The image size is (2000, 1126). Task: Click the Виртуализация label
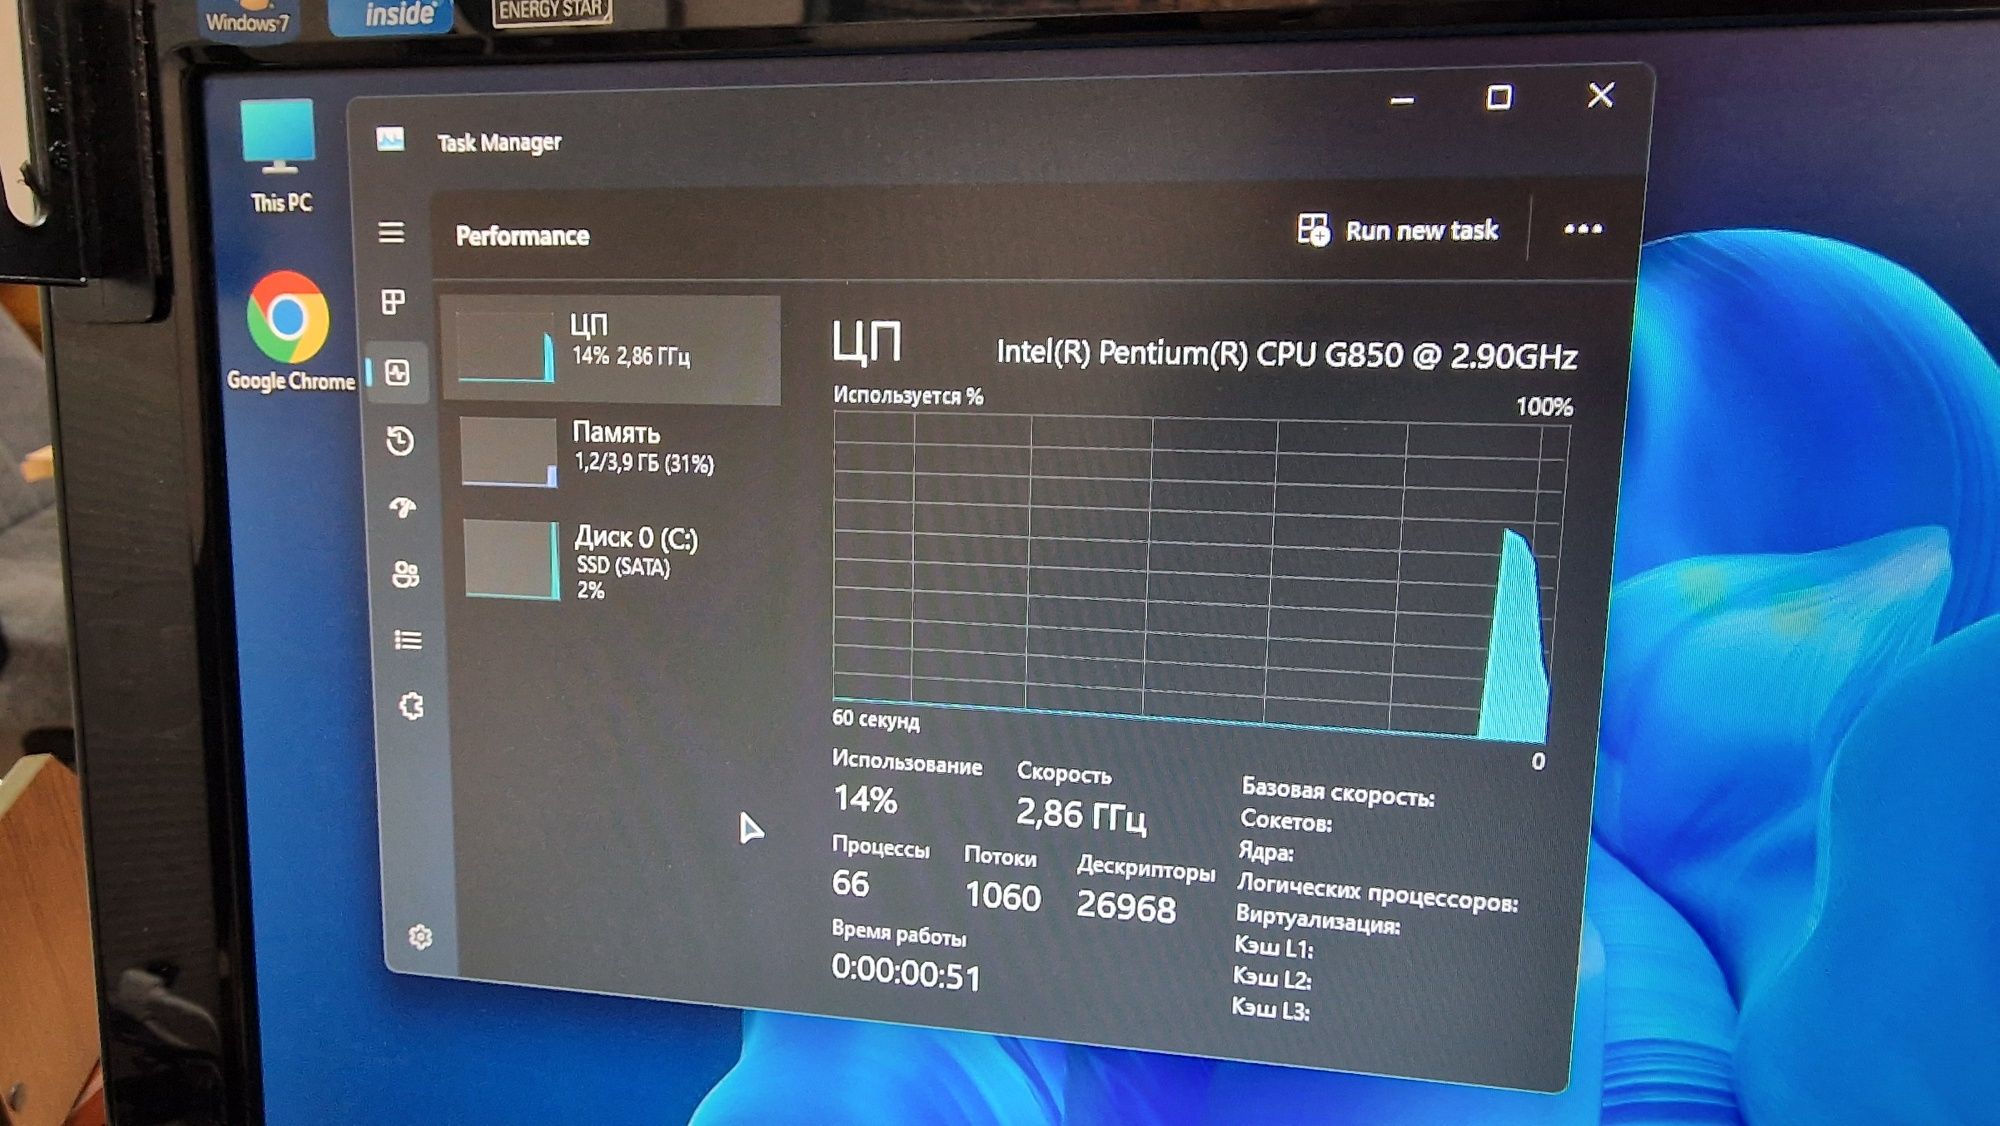(1318, 918)
